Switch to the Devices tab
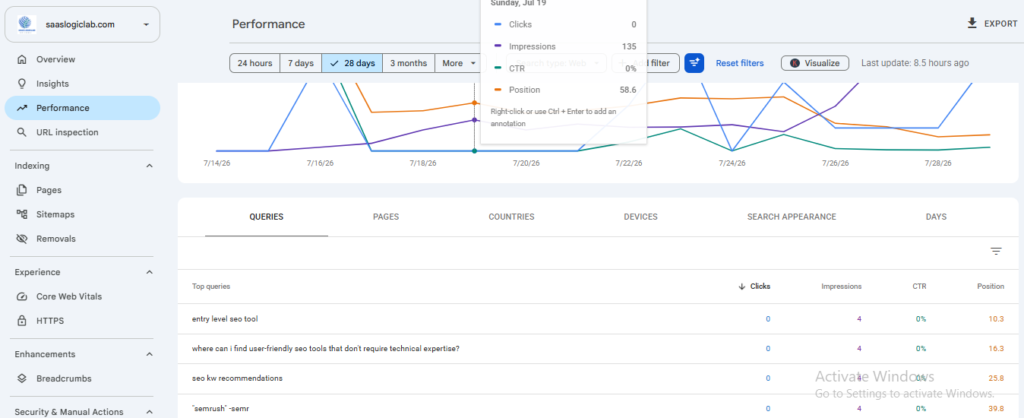Image resolution: width=1024 pixels, height=418 pixels. point(641,217)
